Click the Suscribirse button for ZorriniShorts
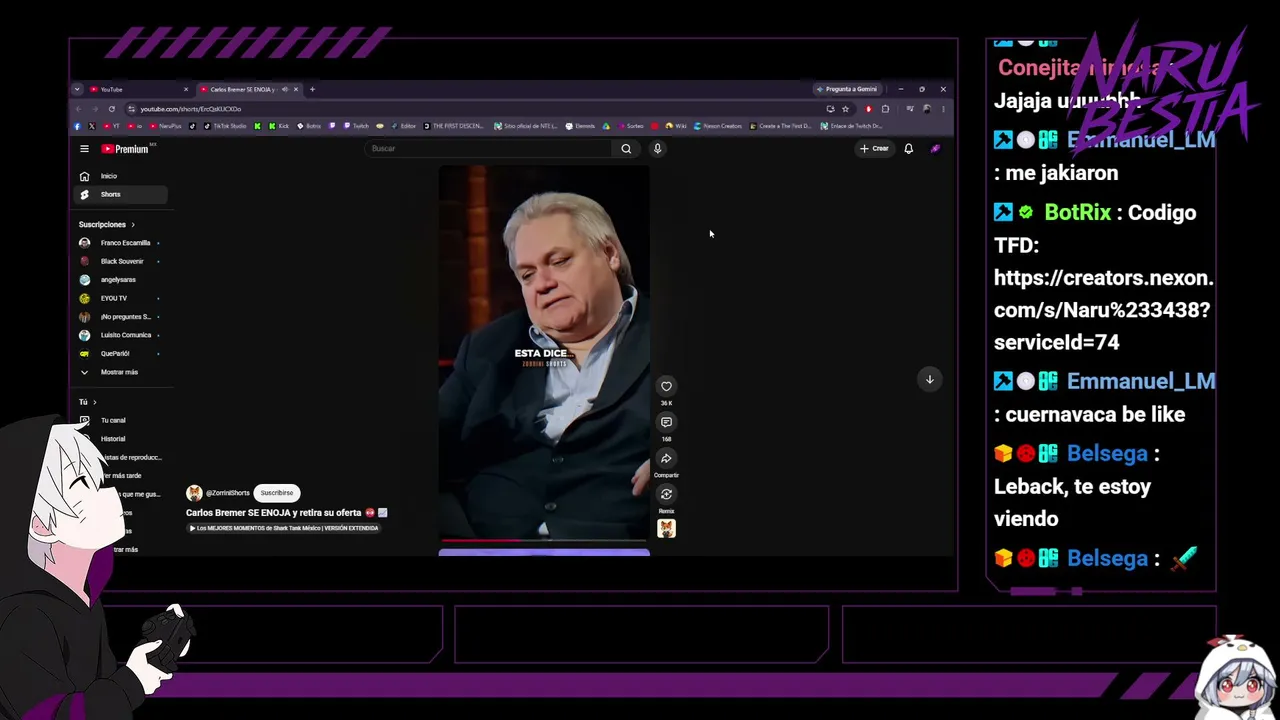The height and width of the screenshot is (720, 1280). pyautogui.click(x=277, y=493)
